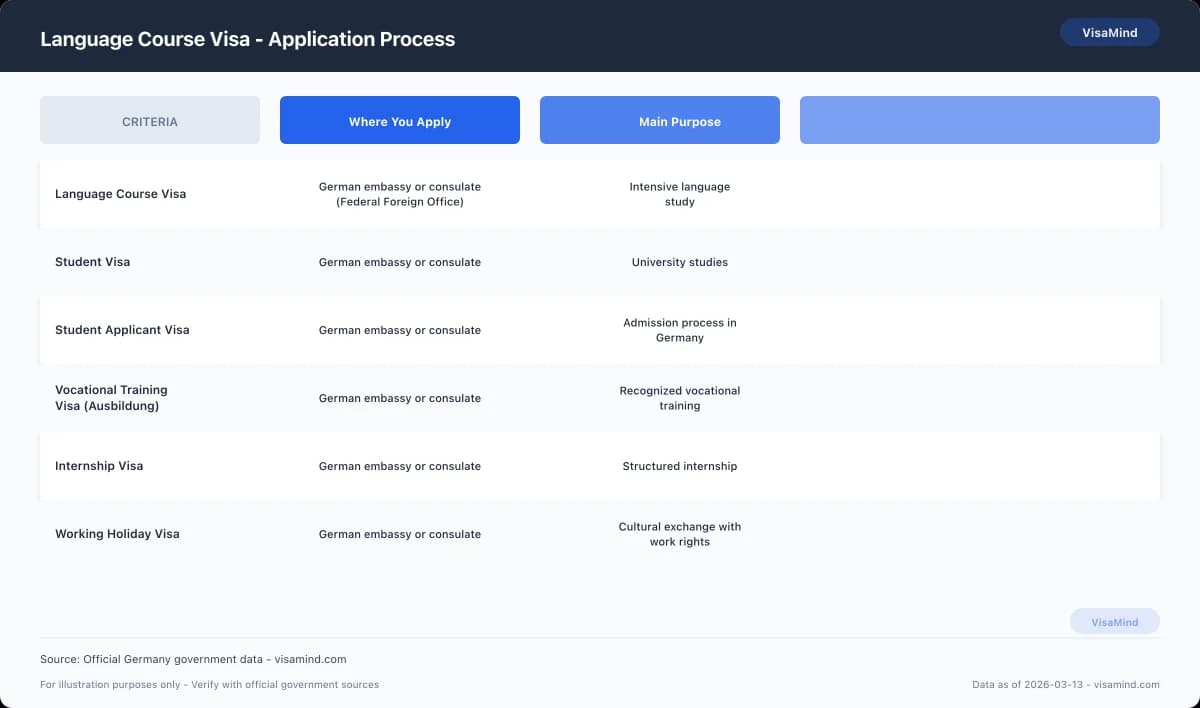Click the empty light-blue column header

[x=979, y=121]
